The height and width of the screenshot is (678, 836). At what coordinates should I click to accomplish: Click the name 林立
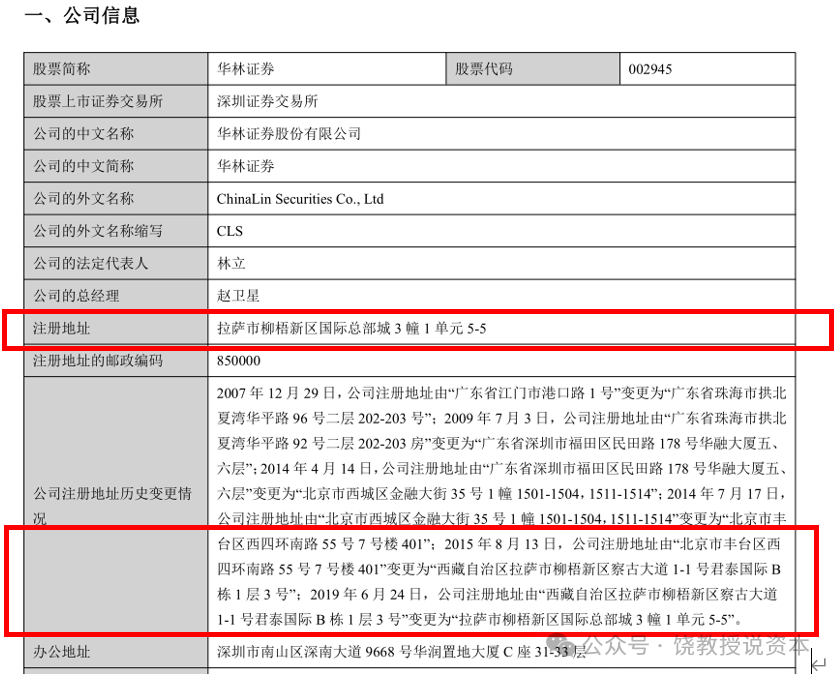click(231, 263)
